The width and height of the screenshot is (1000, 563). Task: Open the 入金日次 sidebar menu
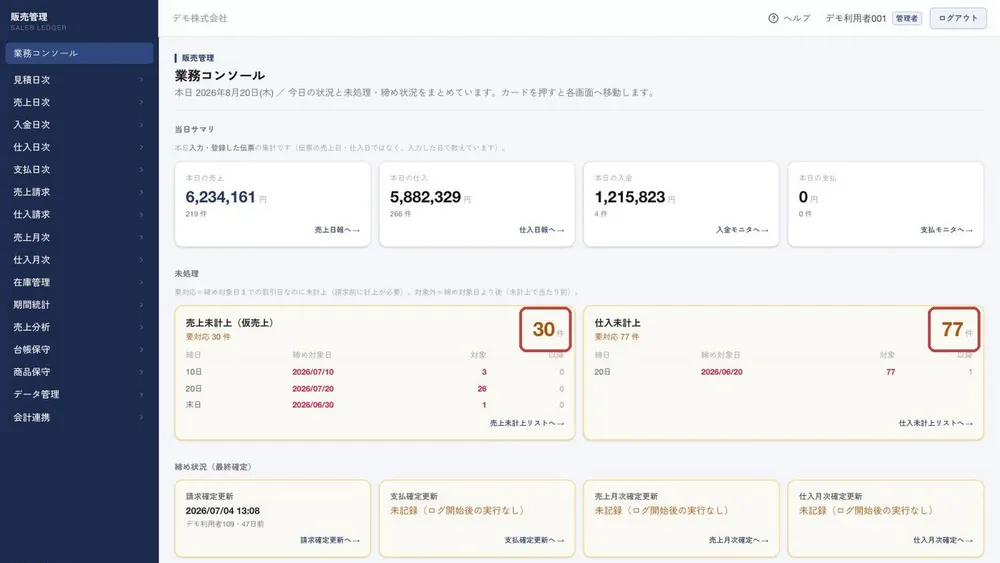pos(79,124)
